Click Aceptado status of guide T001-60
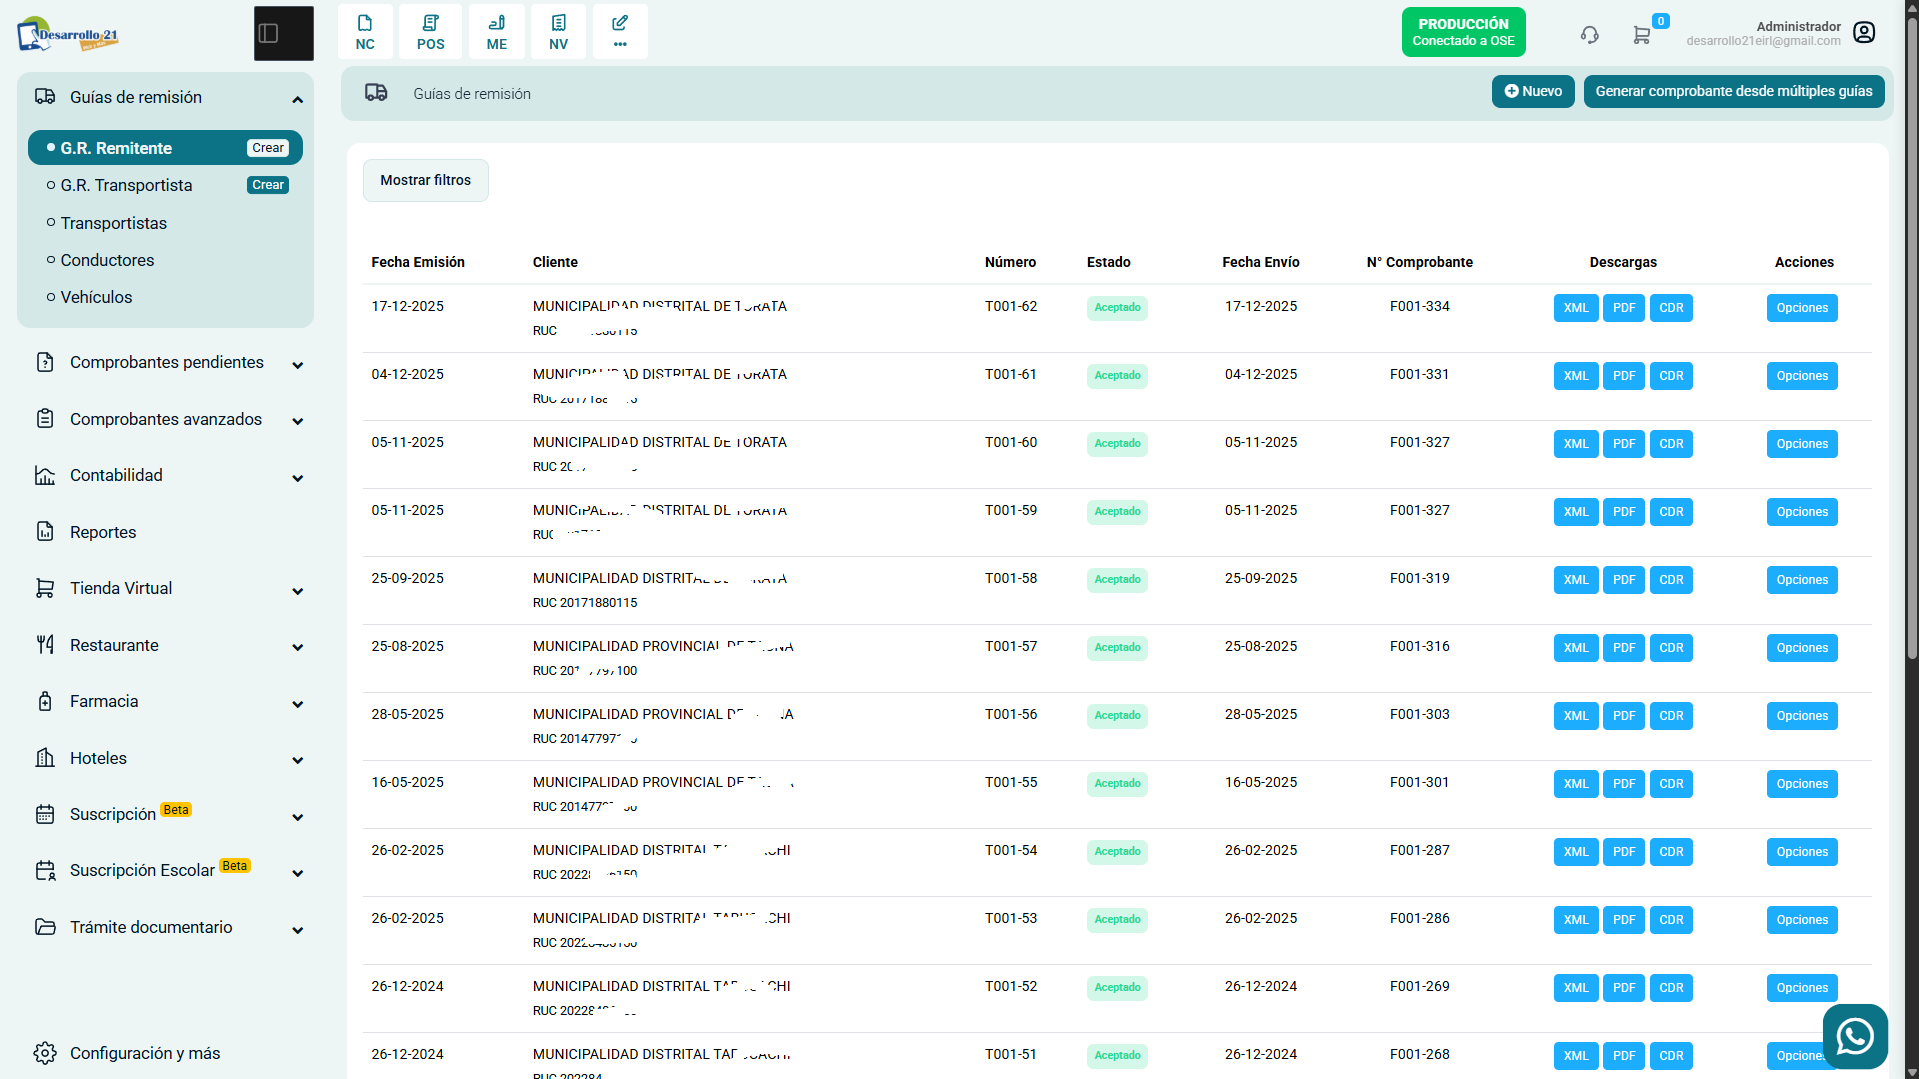The height and width of the screenshot is (1079, 1919). [x=1117, y=444]
